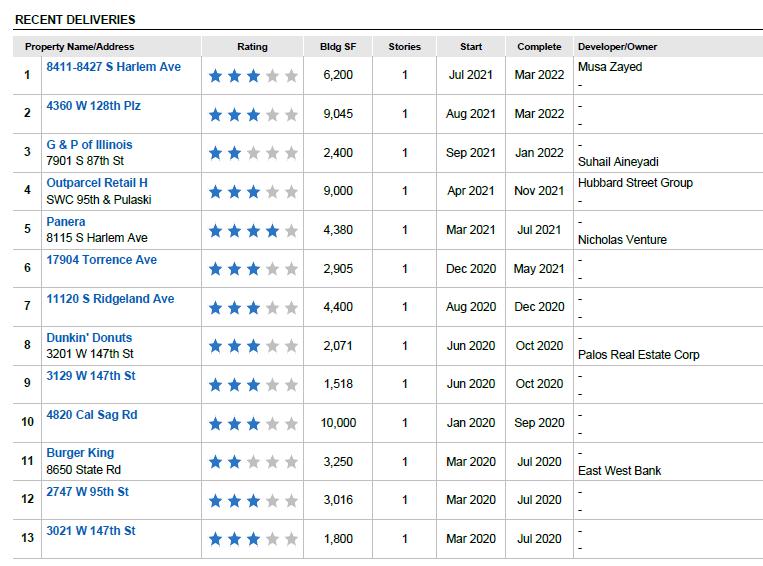Screen dimensions: 763x566
Task: Select the Panera property link
Action: (66, 221)
